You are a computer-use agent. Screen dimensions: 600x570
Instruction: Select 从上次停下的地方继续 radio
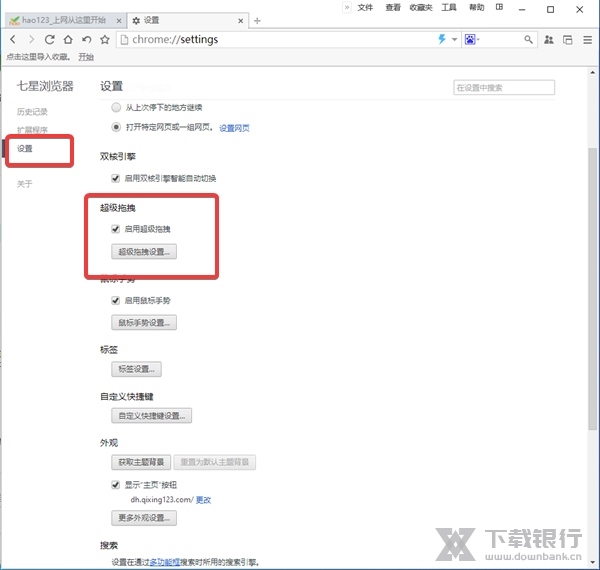point(116,107)
